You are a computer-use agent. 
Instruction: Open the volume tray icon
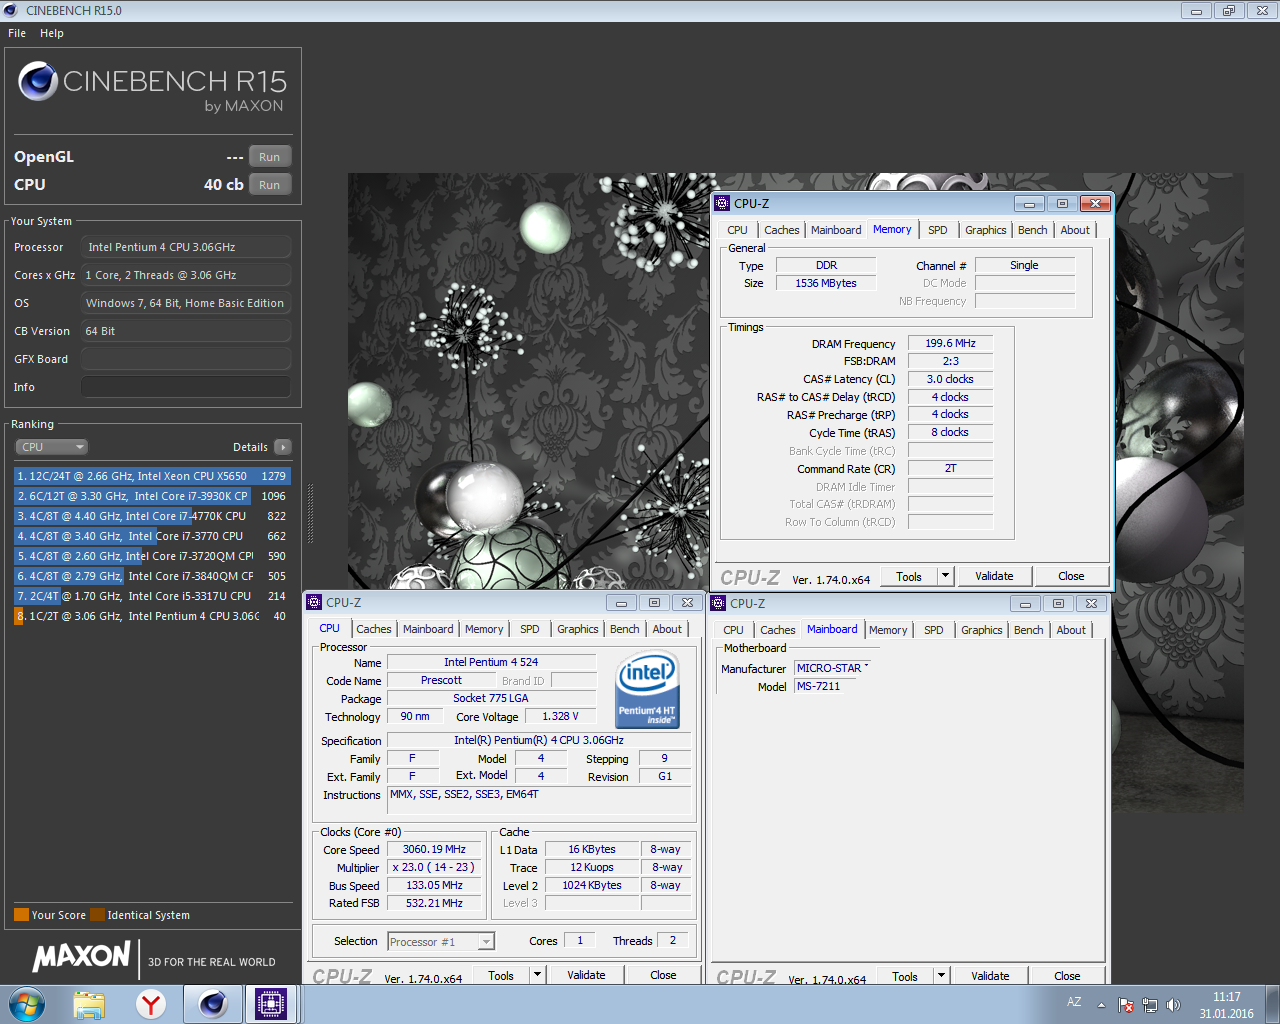(x=1173, y=1005)
